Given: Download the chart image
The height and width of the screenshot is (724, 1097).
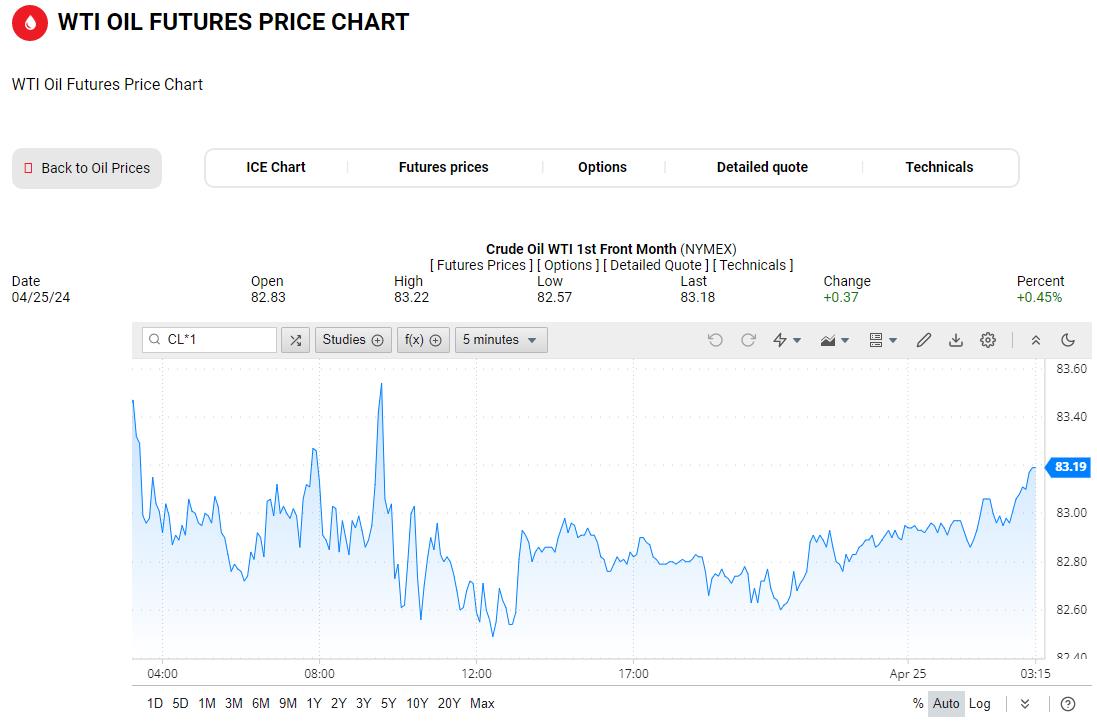Looking at the screenshot, I should pyautogui.click(x=956, y=340).
